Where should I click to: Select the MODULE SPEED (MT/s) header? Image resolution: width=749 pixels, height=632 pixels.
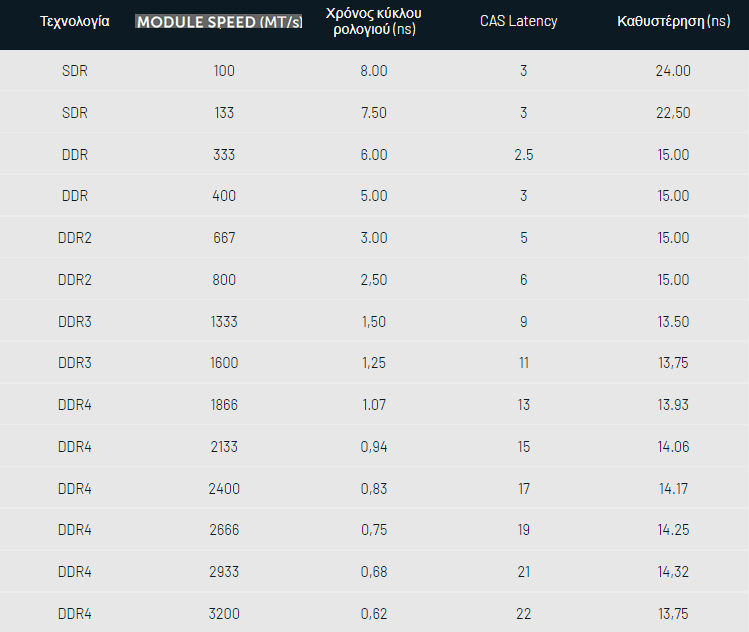(x=219, y=22)
